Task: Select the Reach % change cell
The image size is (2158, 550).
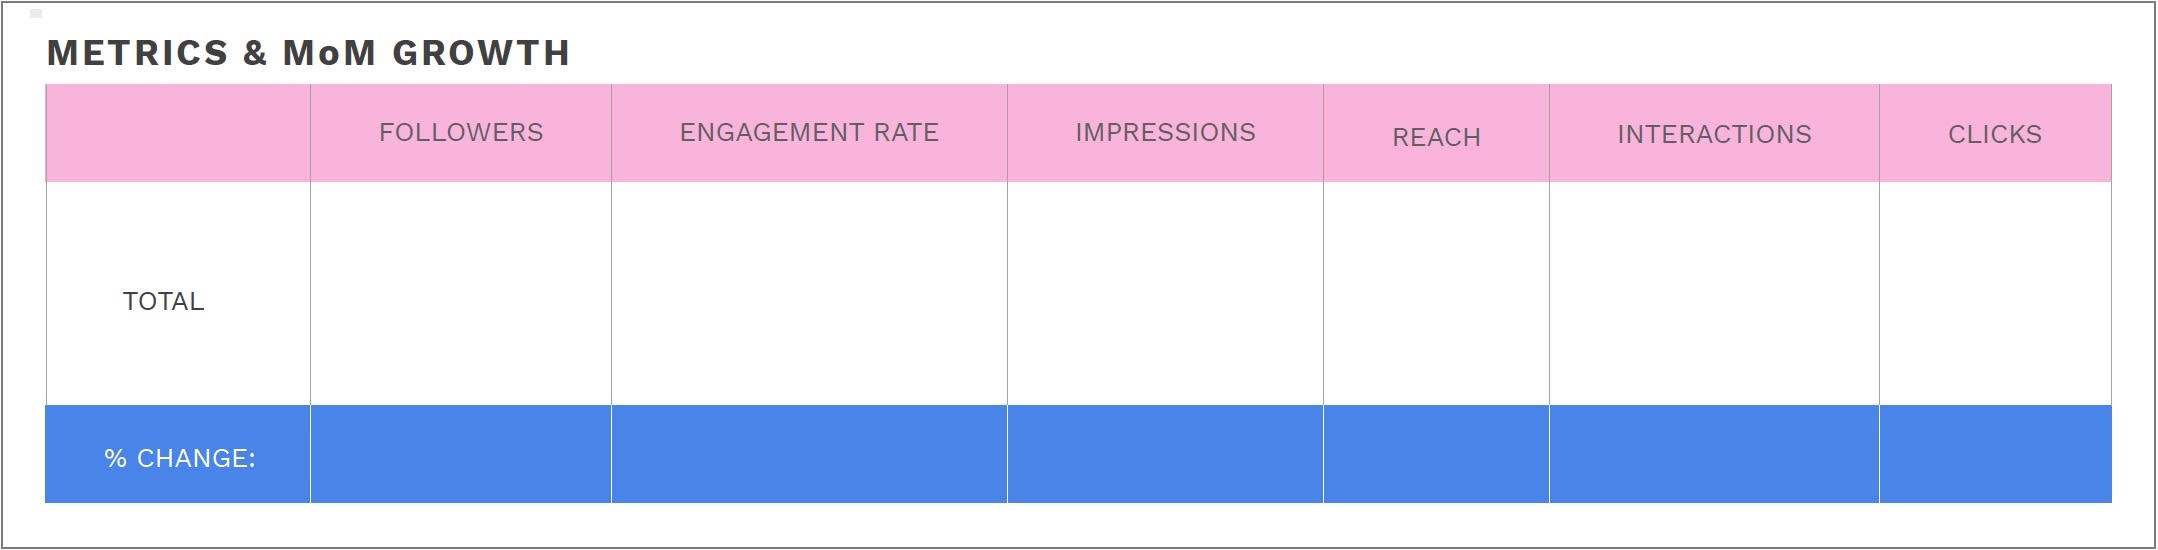Action: (1436, 454)
